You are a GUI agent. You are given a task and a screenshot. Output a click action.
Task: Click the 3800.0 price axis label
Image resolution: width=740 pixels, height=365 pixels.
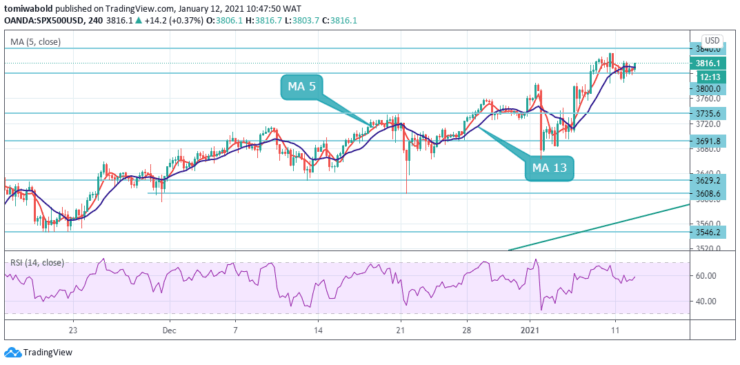707,88
